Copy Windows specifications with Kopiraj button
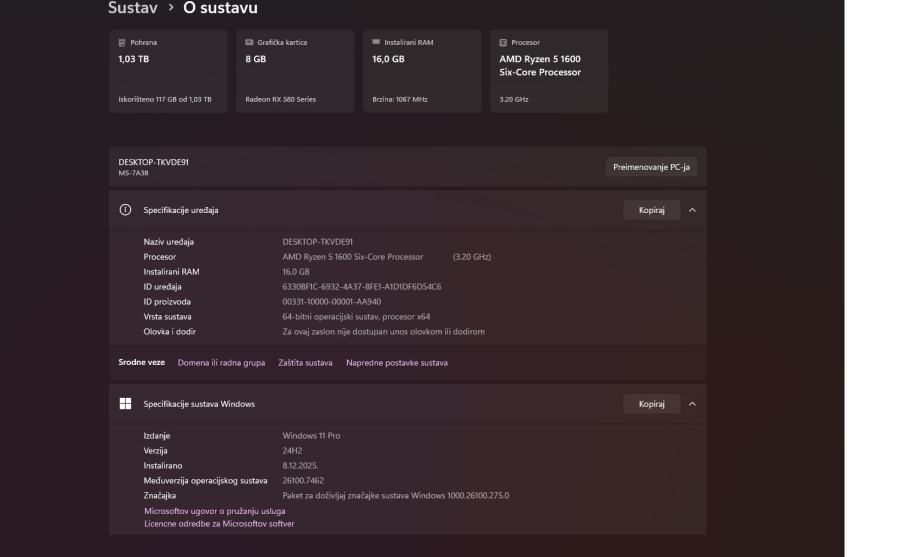The width and height of the screenshot is (920, 557). [651, 403]
